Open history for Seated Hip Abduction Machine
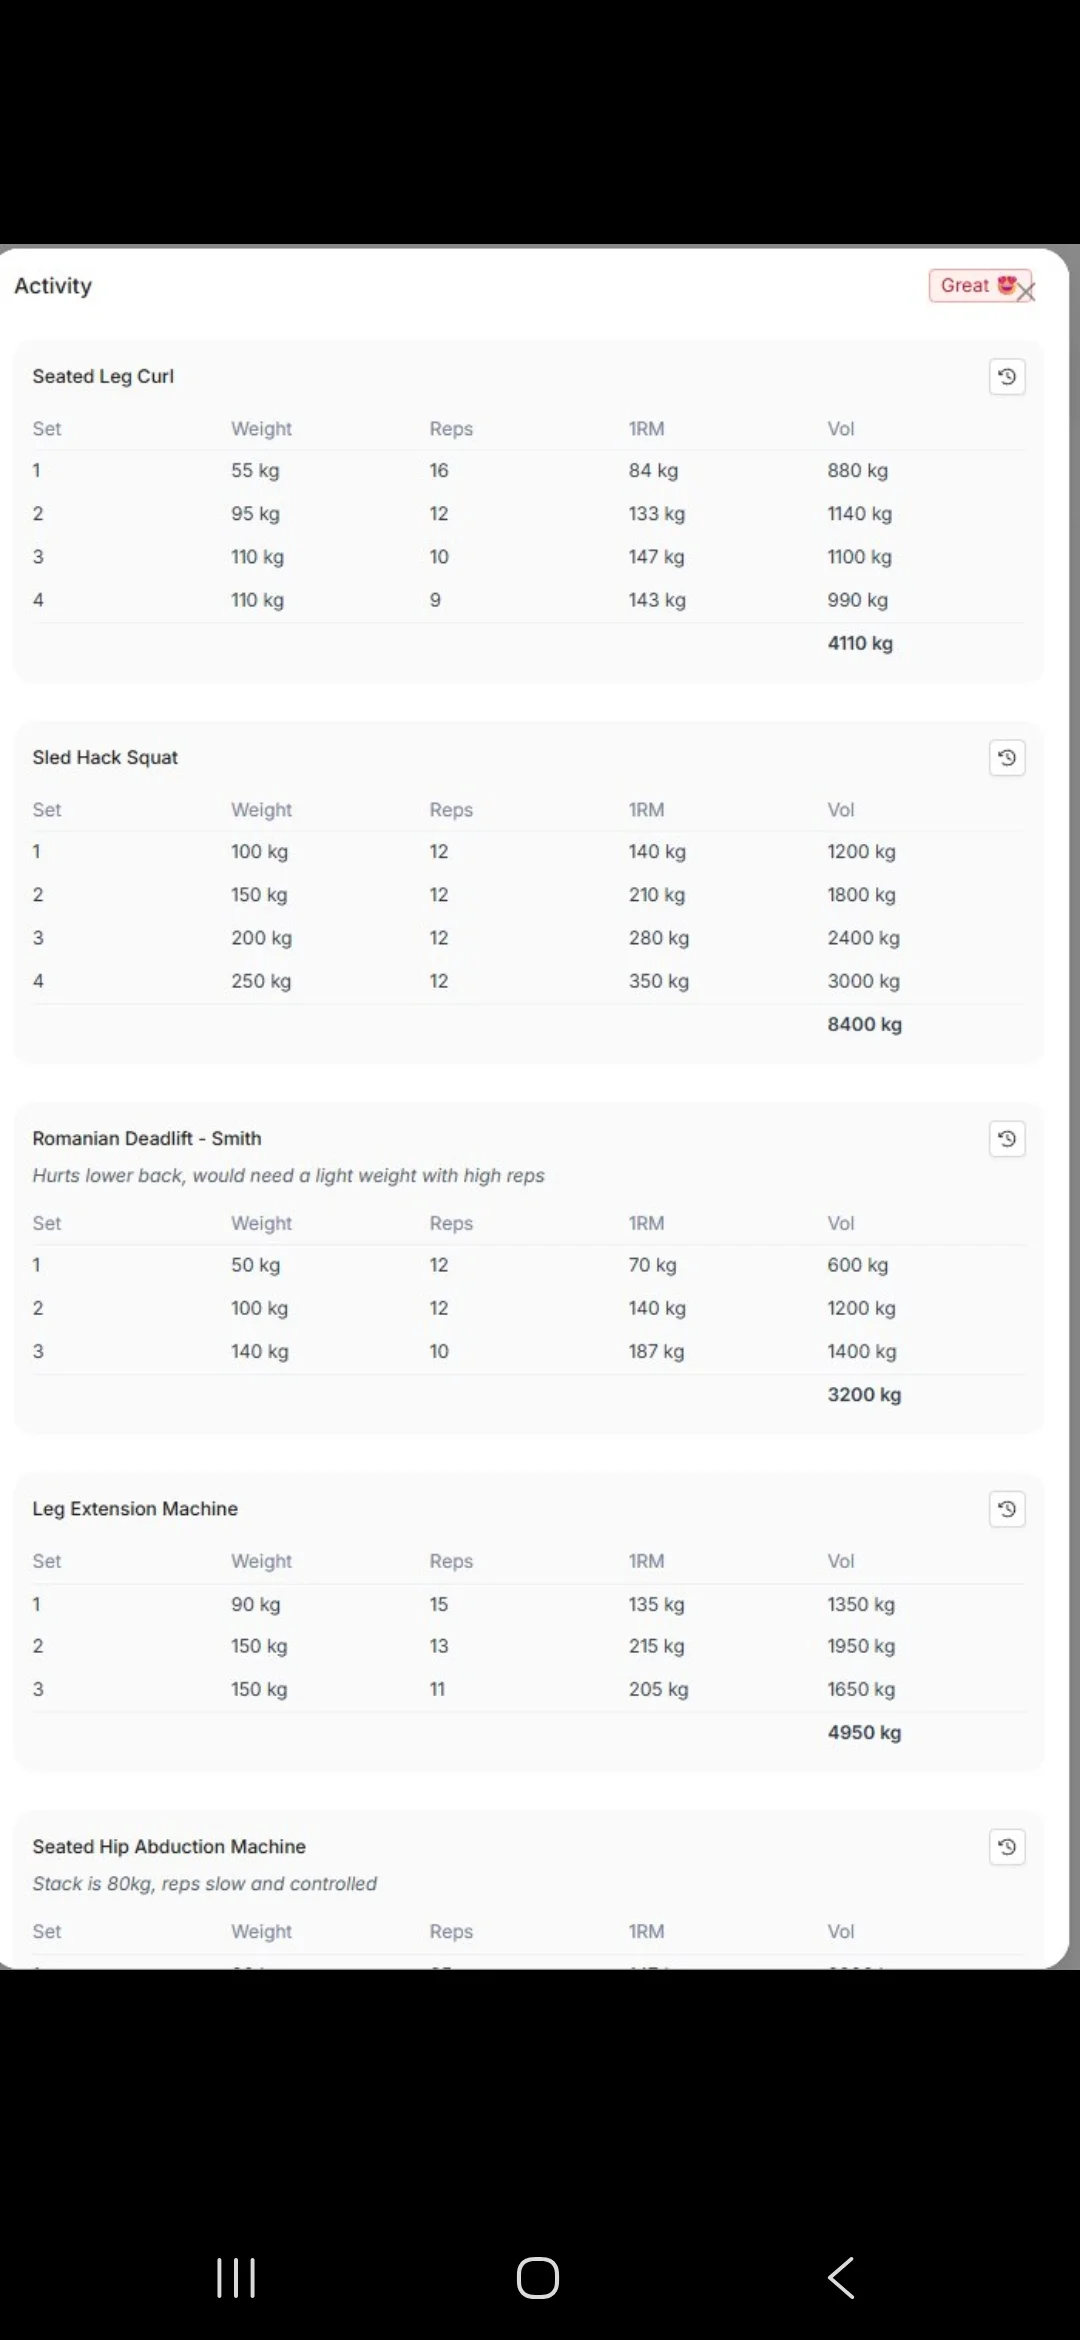 tap(1007, 1847)
